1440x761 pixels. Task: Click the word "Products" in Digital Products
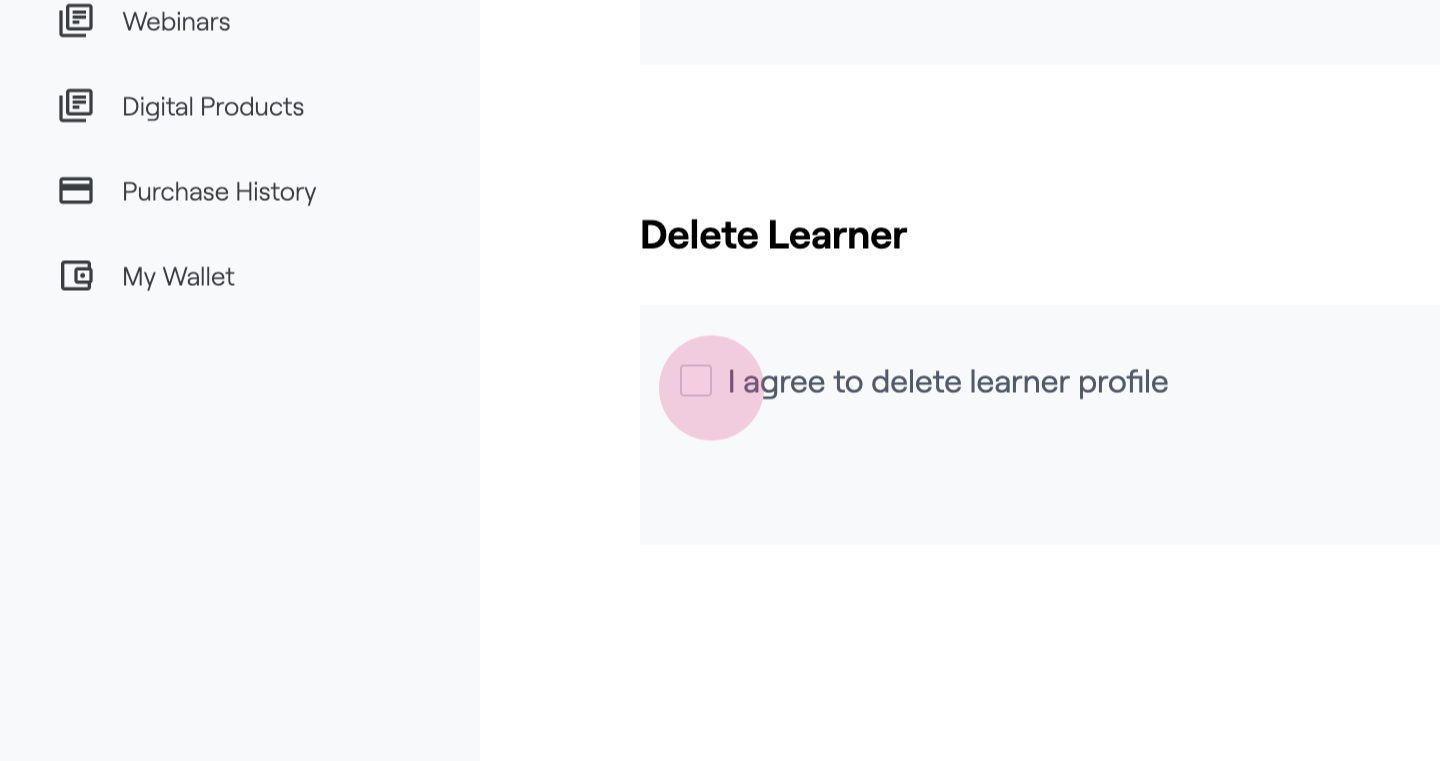click(x=252, y=106)
